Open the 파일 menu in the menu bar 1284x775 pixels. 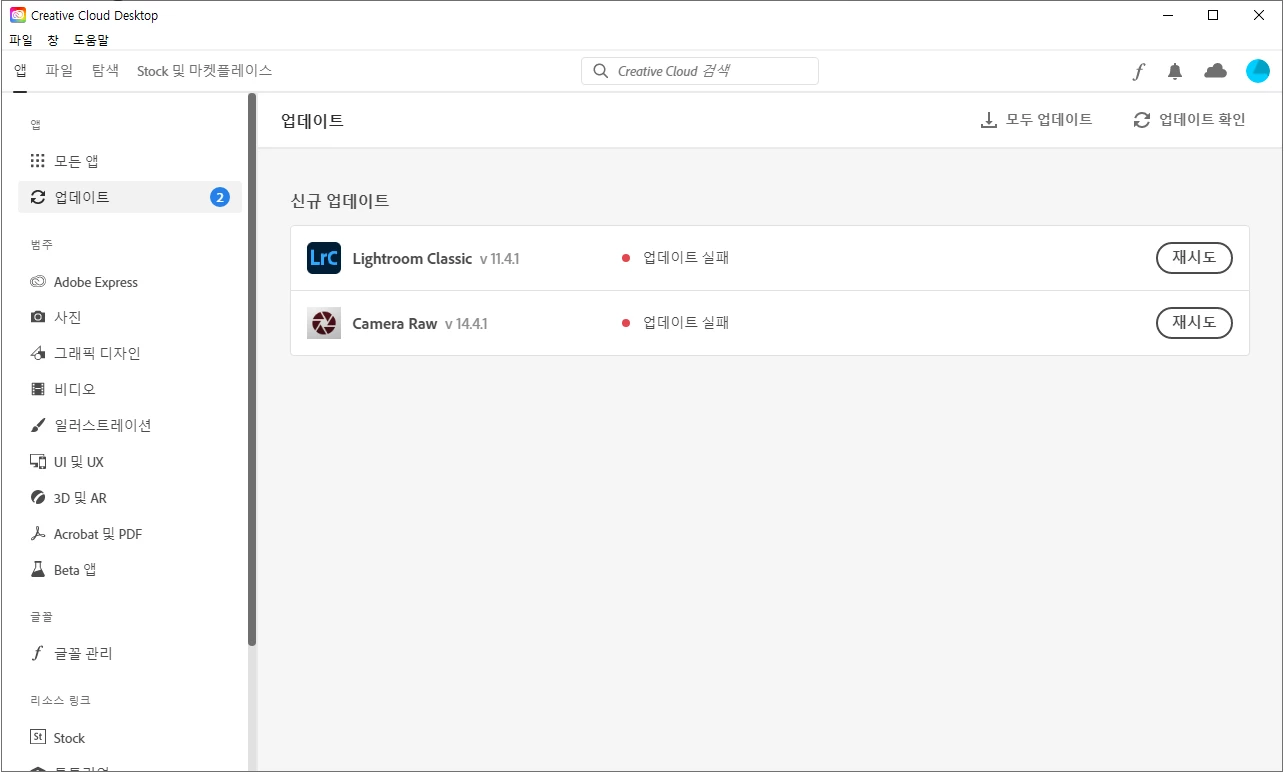click(21, 40)
